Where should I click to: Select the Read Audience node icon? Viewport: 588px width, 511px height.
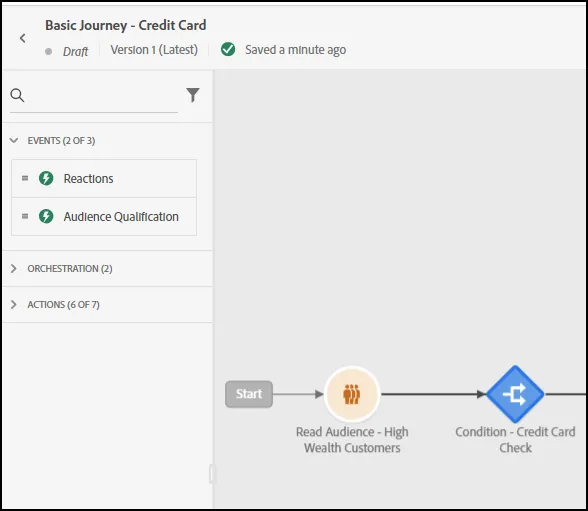(x=352, y=394)
